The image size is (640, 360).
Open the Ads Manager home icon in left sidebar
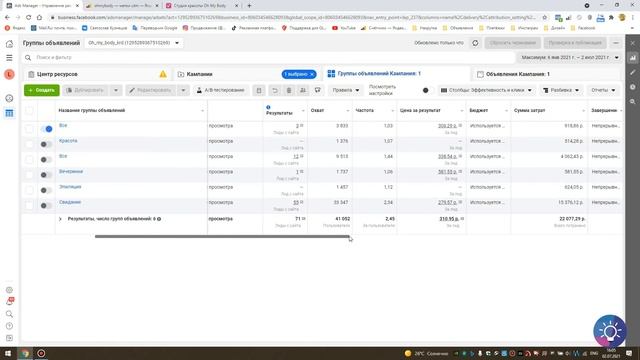[9, 44]
